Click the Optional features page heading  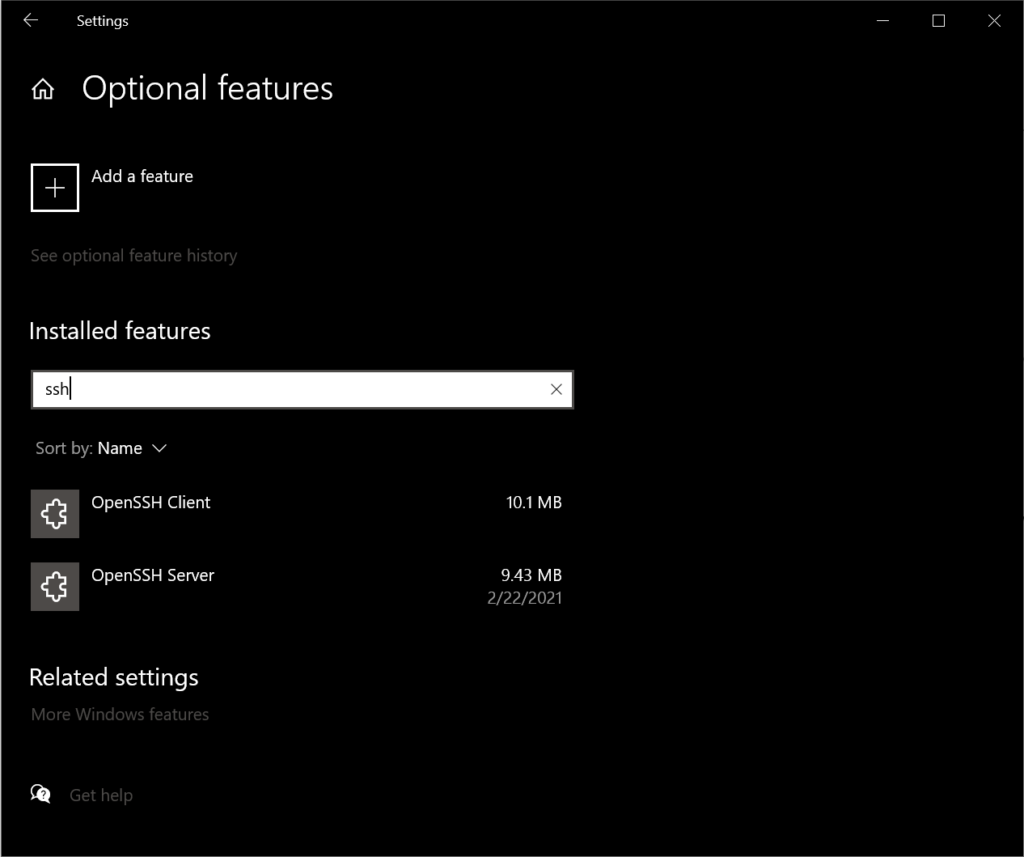pos(208,88)
